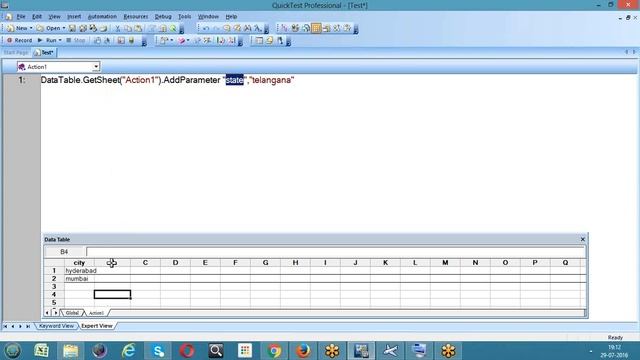Click the B4 cell name box
Viewport: 640px width, 360px height.
point(64,252)
